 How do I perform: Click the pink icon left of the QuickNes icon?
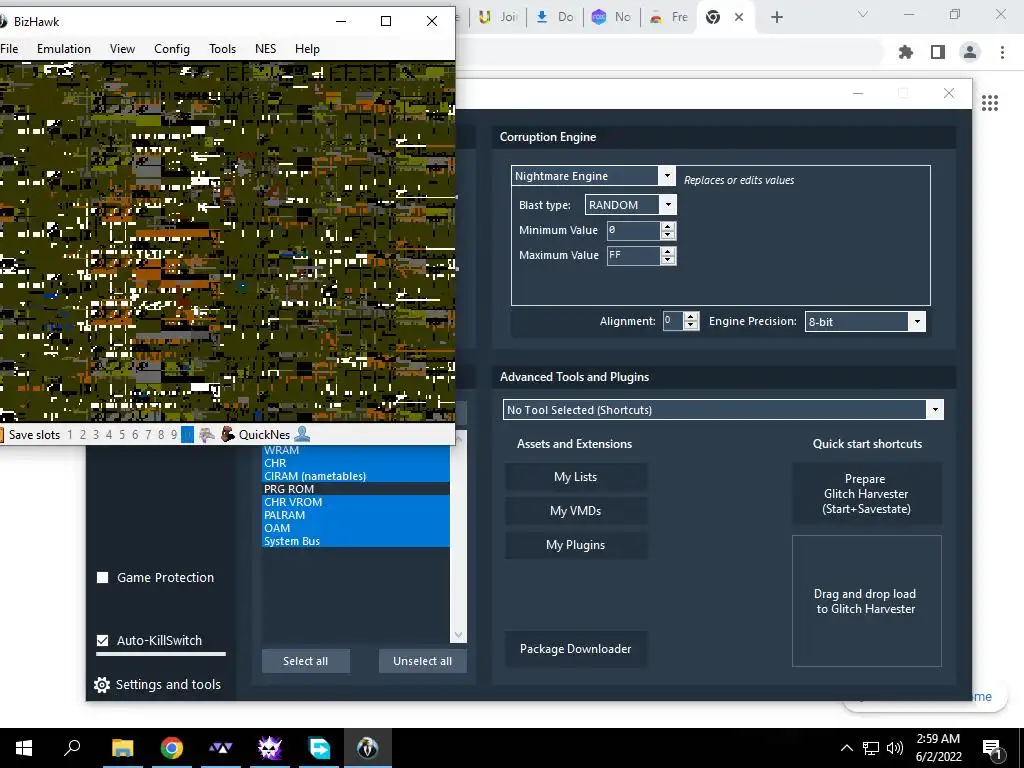tap(207, 434)
